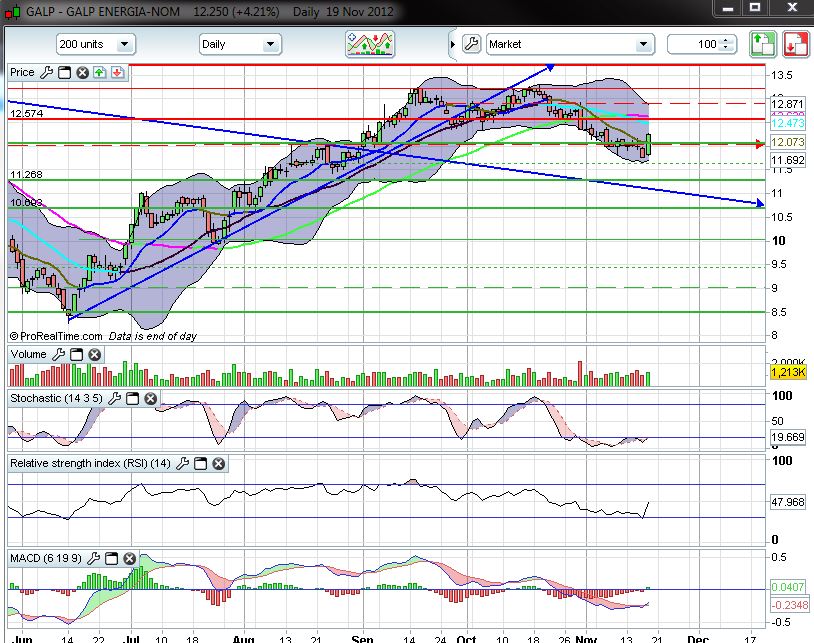Click the Sep label on the date axis
Screen dimensions: 814x643
click(362, 638)
